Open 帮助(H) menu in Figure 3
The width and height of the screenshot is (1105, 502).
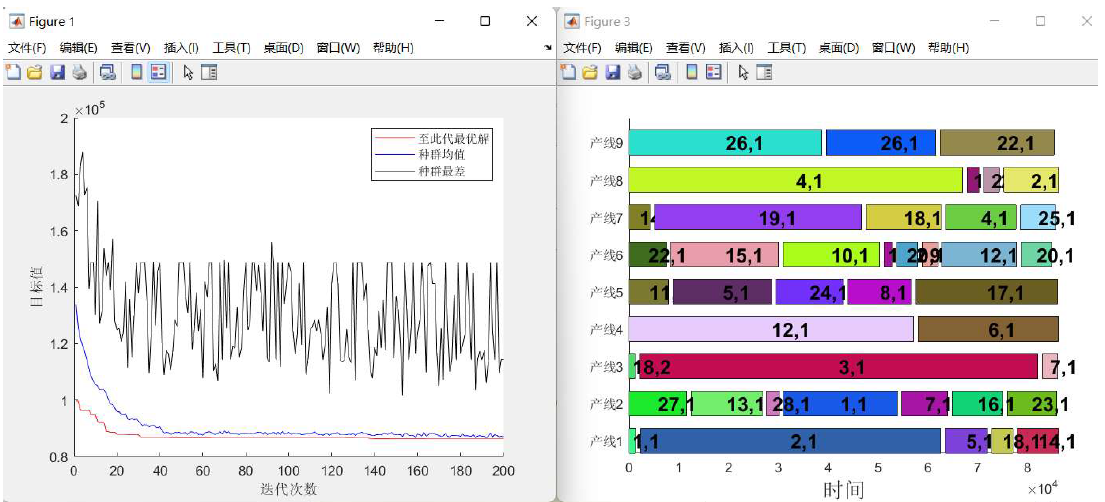[x=949, y=48]
